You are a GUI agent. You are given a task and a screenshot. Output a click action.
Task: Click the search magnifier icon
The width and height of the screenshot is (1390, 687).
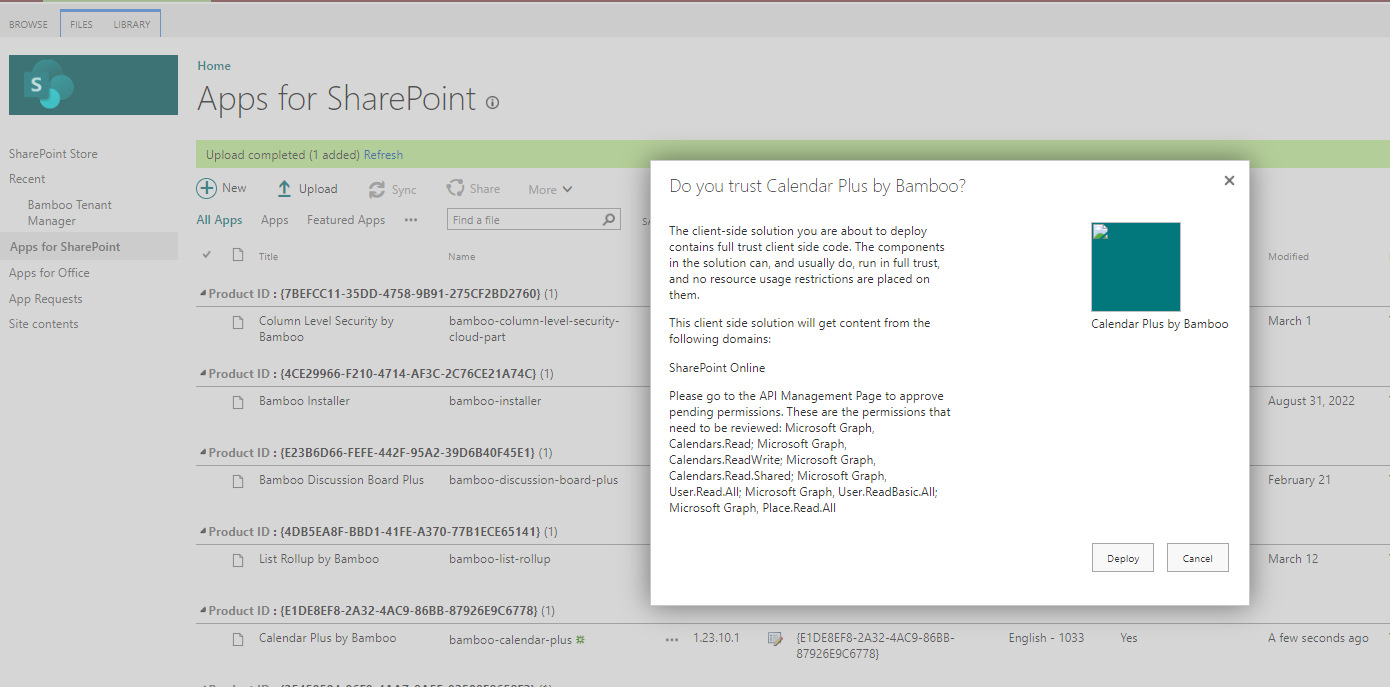coord(609,220)
